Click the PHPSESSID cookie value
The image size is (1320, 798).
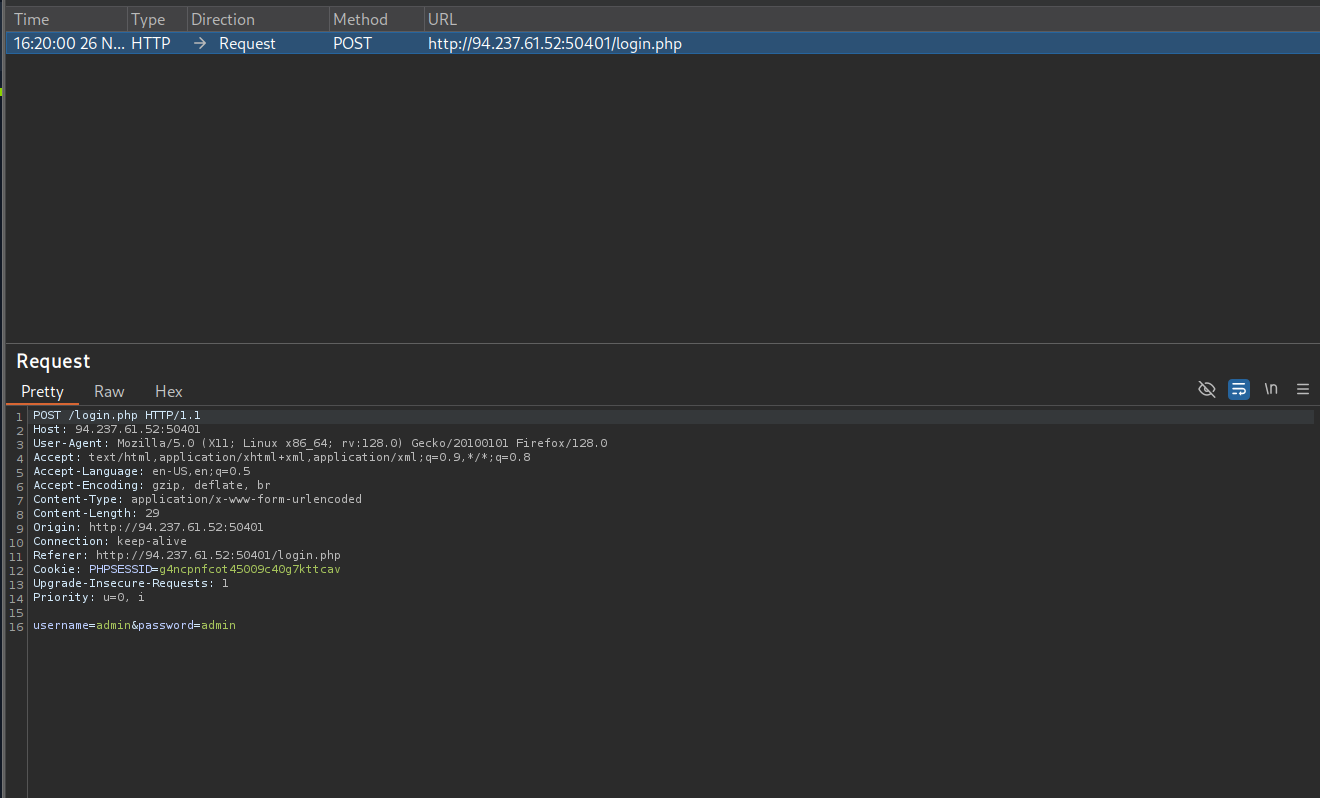pos(249,569)
